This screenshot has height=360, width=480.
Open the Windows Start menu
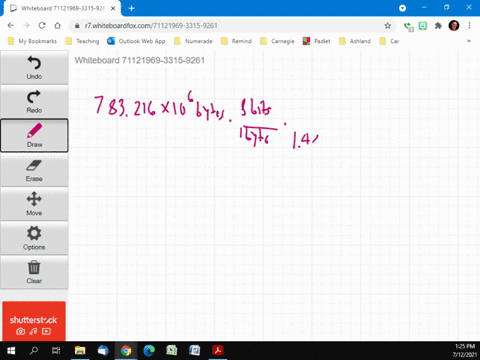click(11, 351)
